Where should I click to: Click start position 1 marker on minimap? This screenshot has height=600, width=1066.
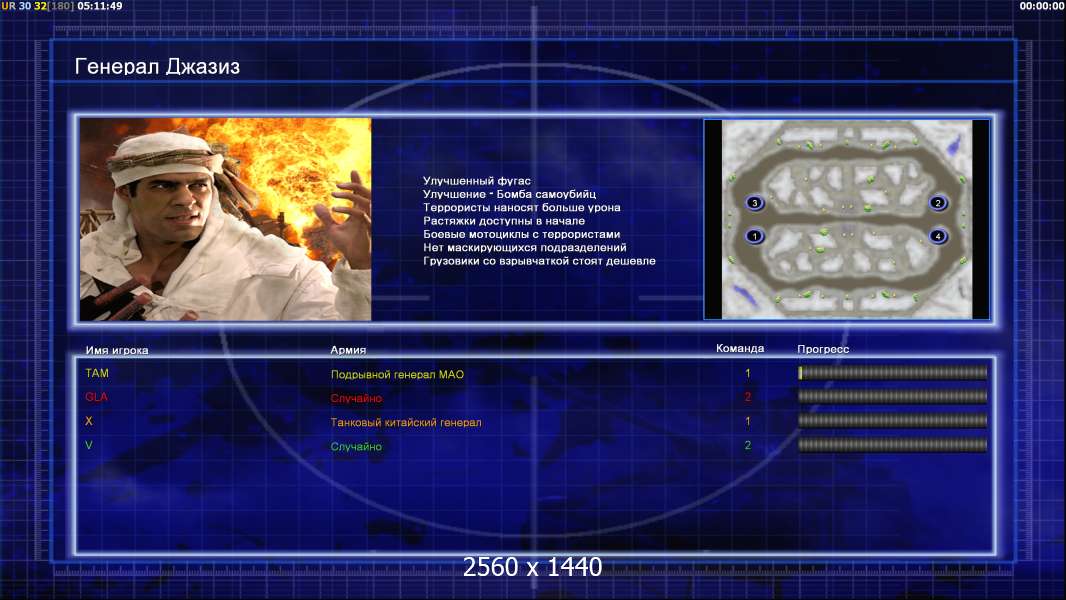(x=755, y=236)
